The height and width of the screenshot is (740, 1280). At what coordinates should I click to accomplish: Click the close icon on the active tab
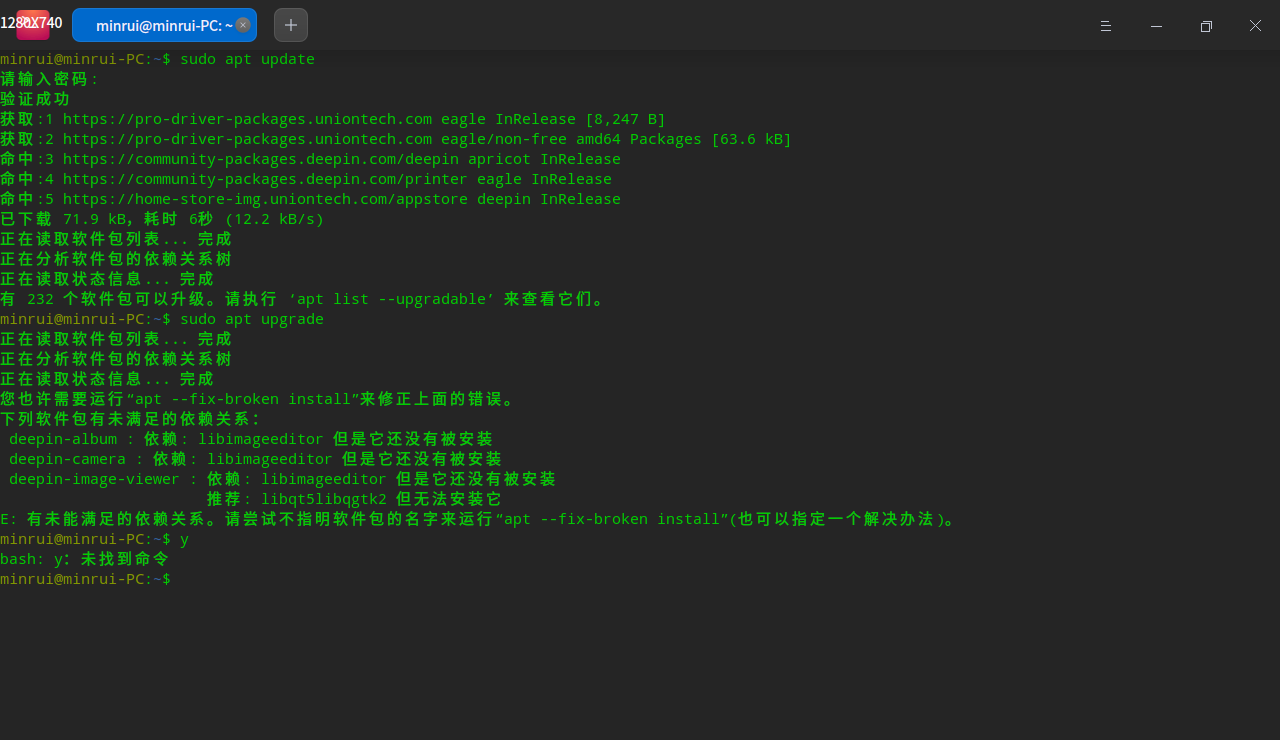click(x=243, y=25)
